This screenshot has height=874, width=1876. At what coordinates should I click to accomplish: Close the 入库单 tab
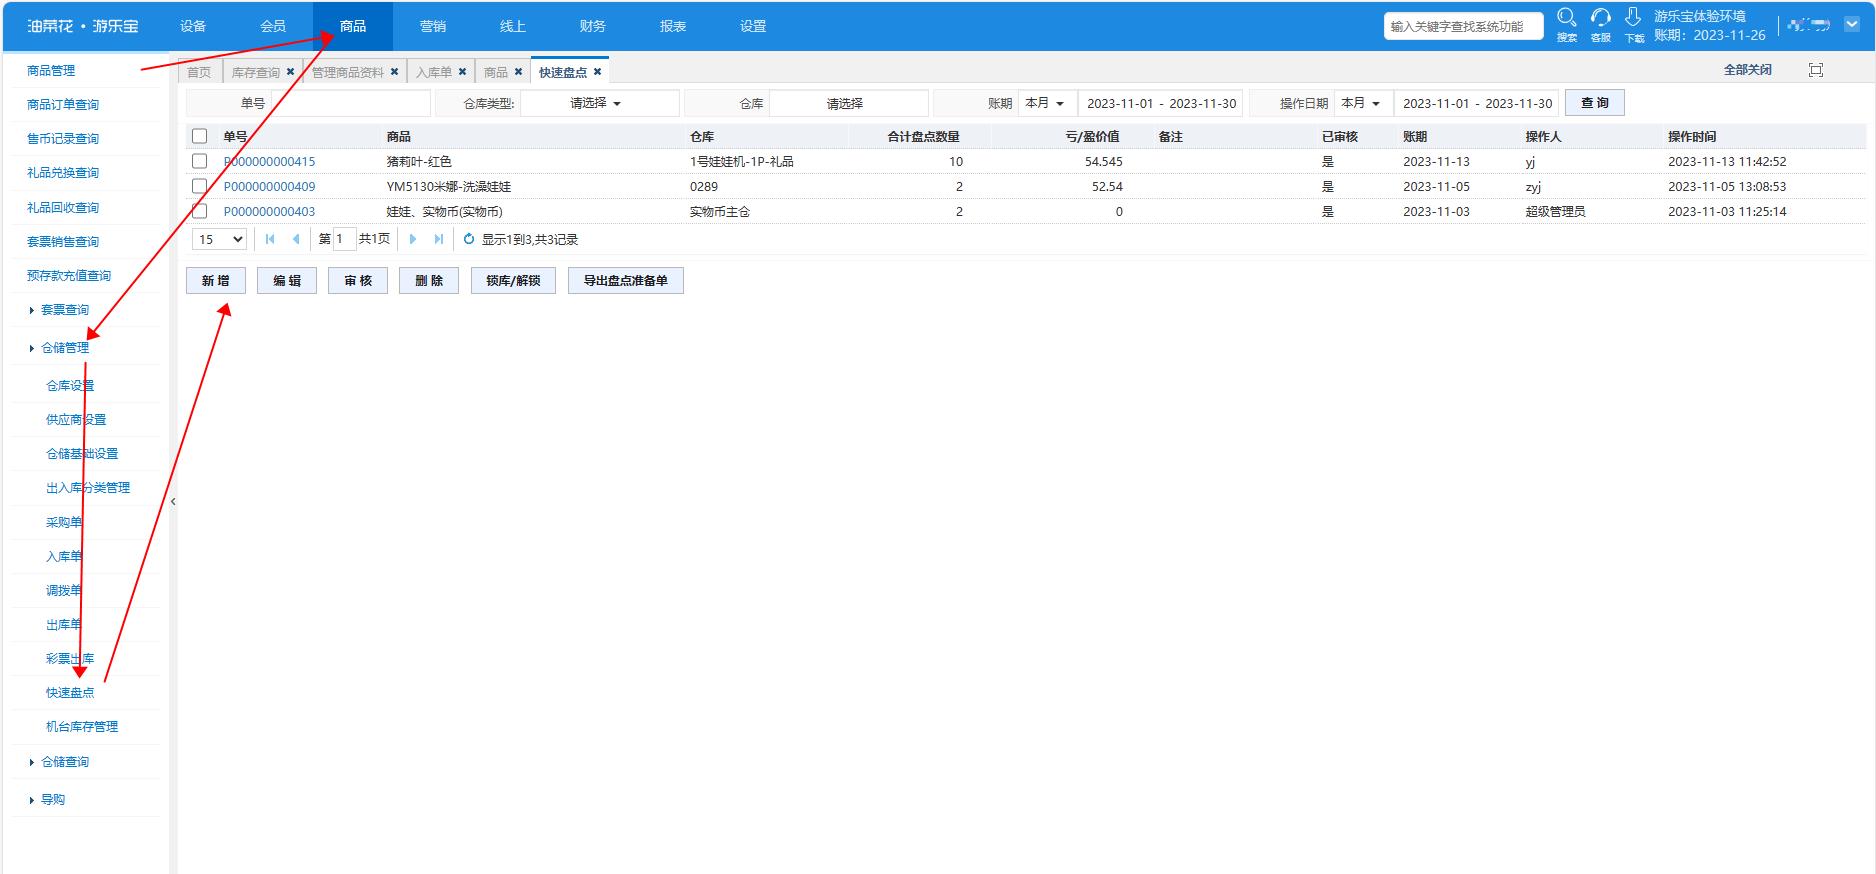coord(462,71)
